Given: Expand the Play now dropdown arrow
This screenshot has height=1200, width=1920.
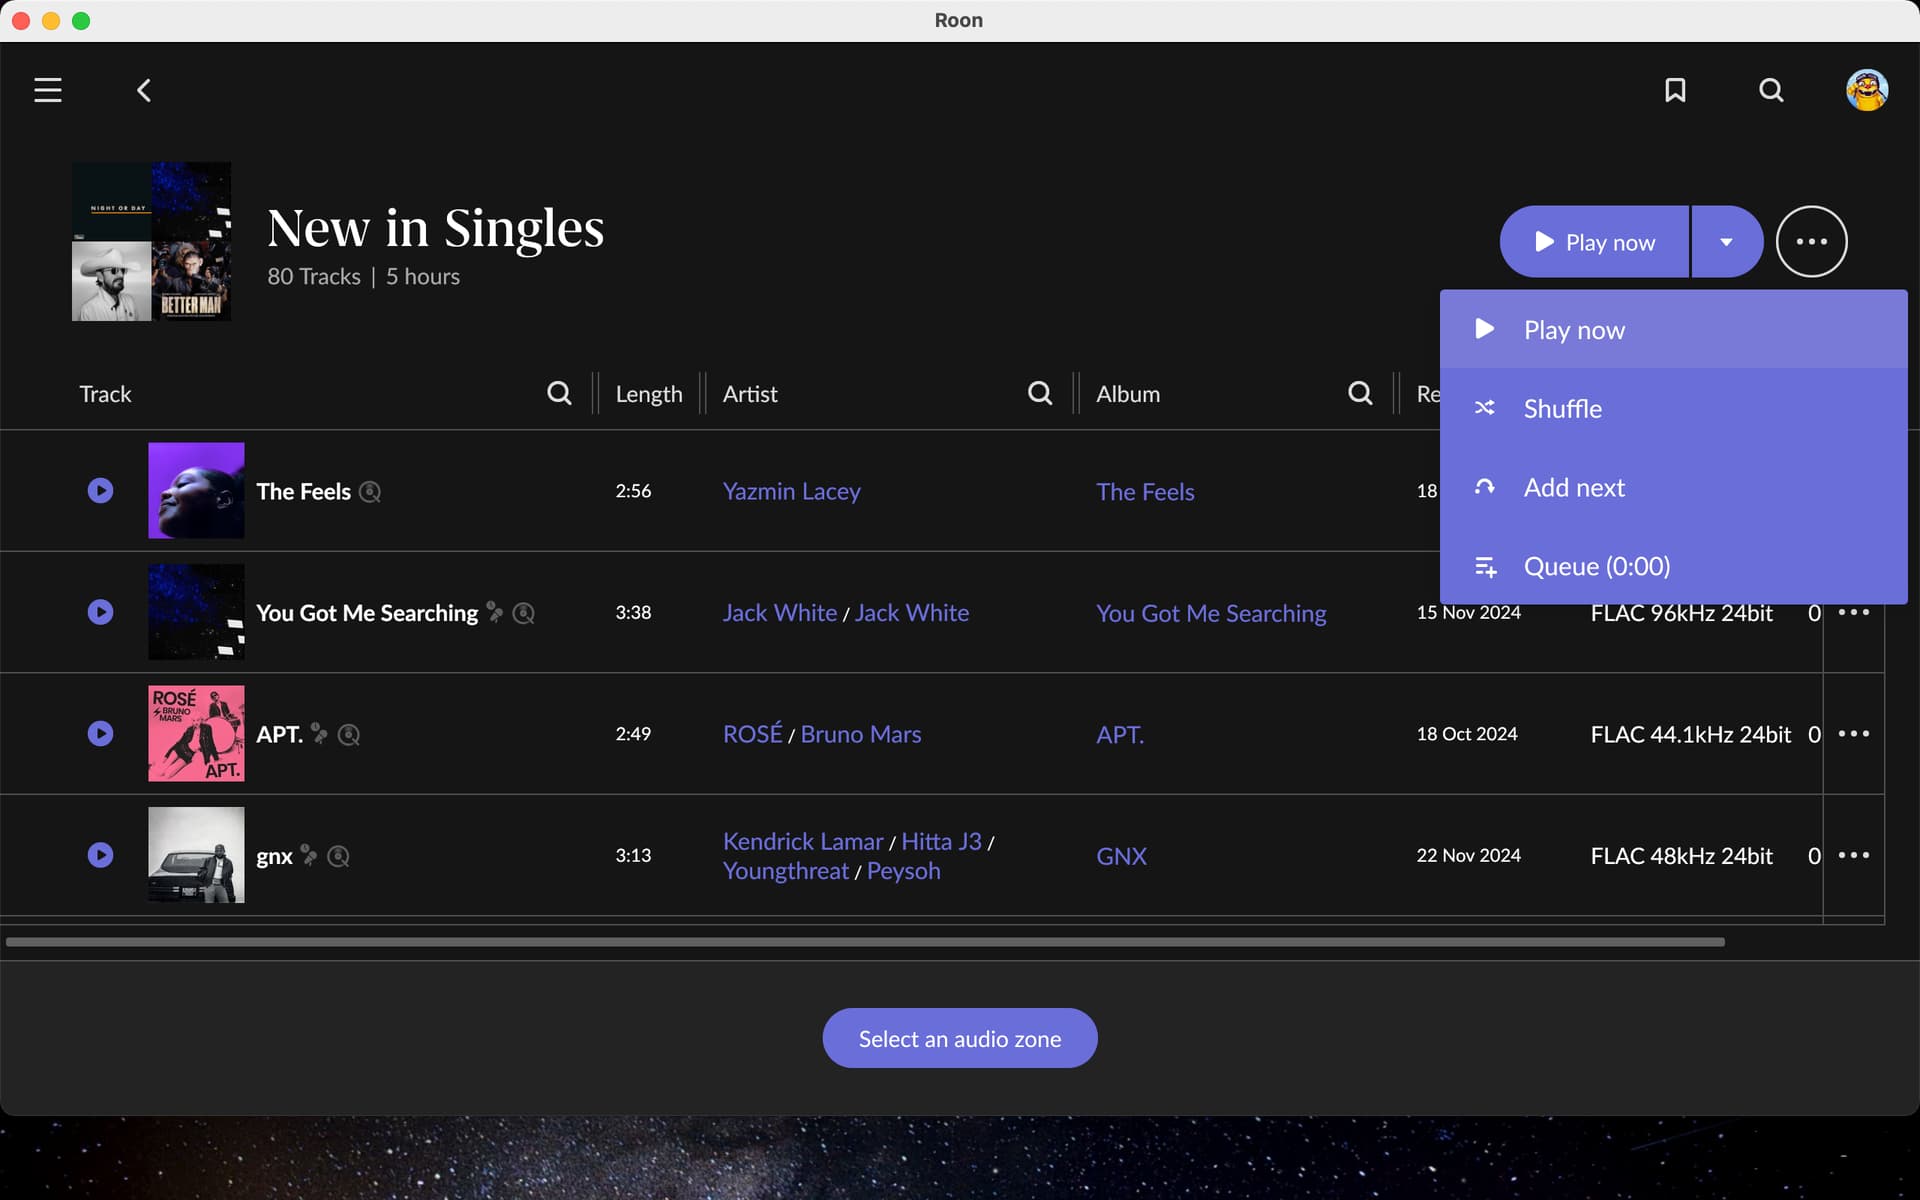Looking at the screenshot, I should (1727, 241).
